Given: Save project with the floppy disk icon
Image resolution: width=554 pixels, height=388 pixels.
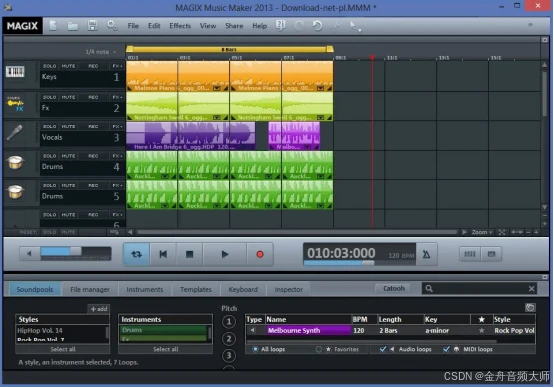Looking at the screenshot, I should point(93,25).
